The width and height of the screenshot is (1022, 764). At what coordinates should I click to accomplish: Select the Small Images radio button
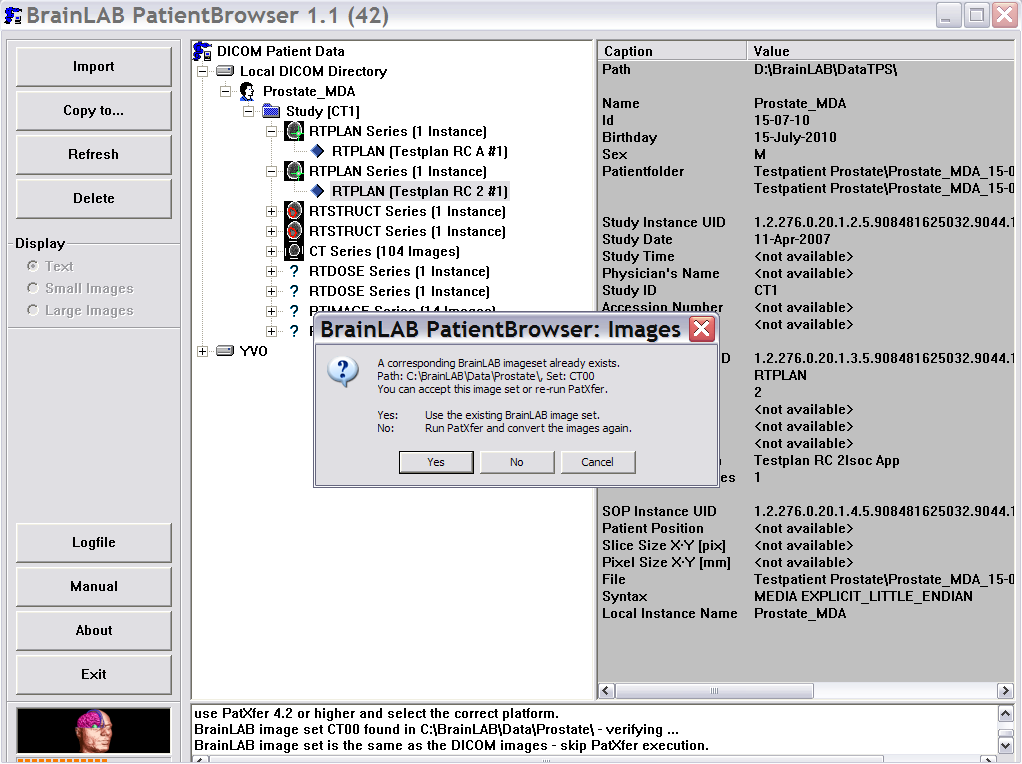coord(32,288)
